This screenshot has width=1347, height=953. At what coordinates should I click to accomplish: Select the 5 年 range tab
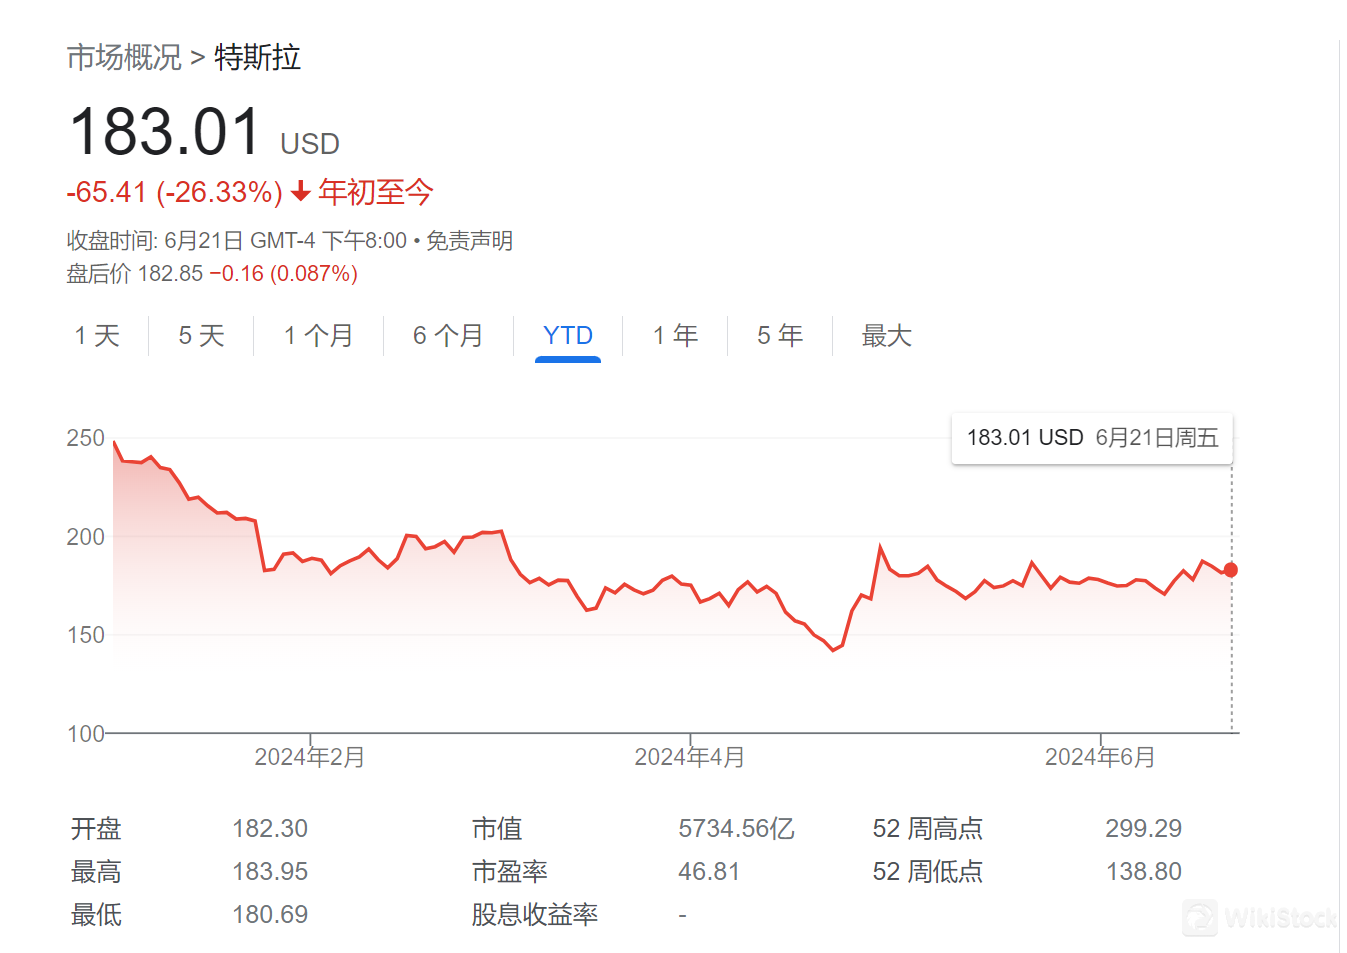pyautogui.click(x=780, y=336)
